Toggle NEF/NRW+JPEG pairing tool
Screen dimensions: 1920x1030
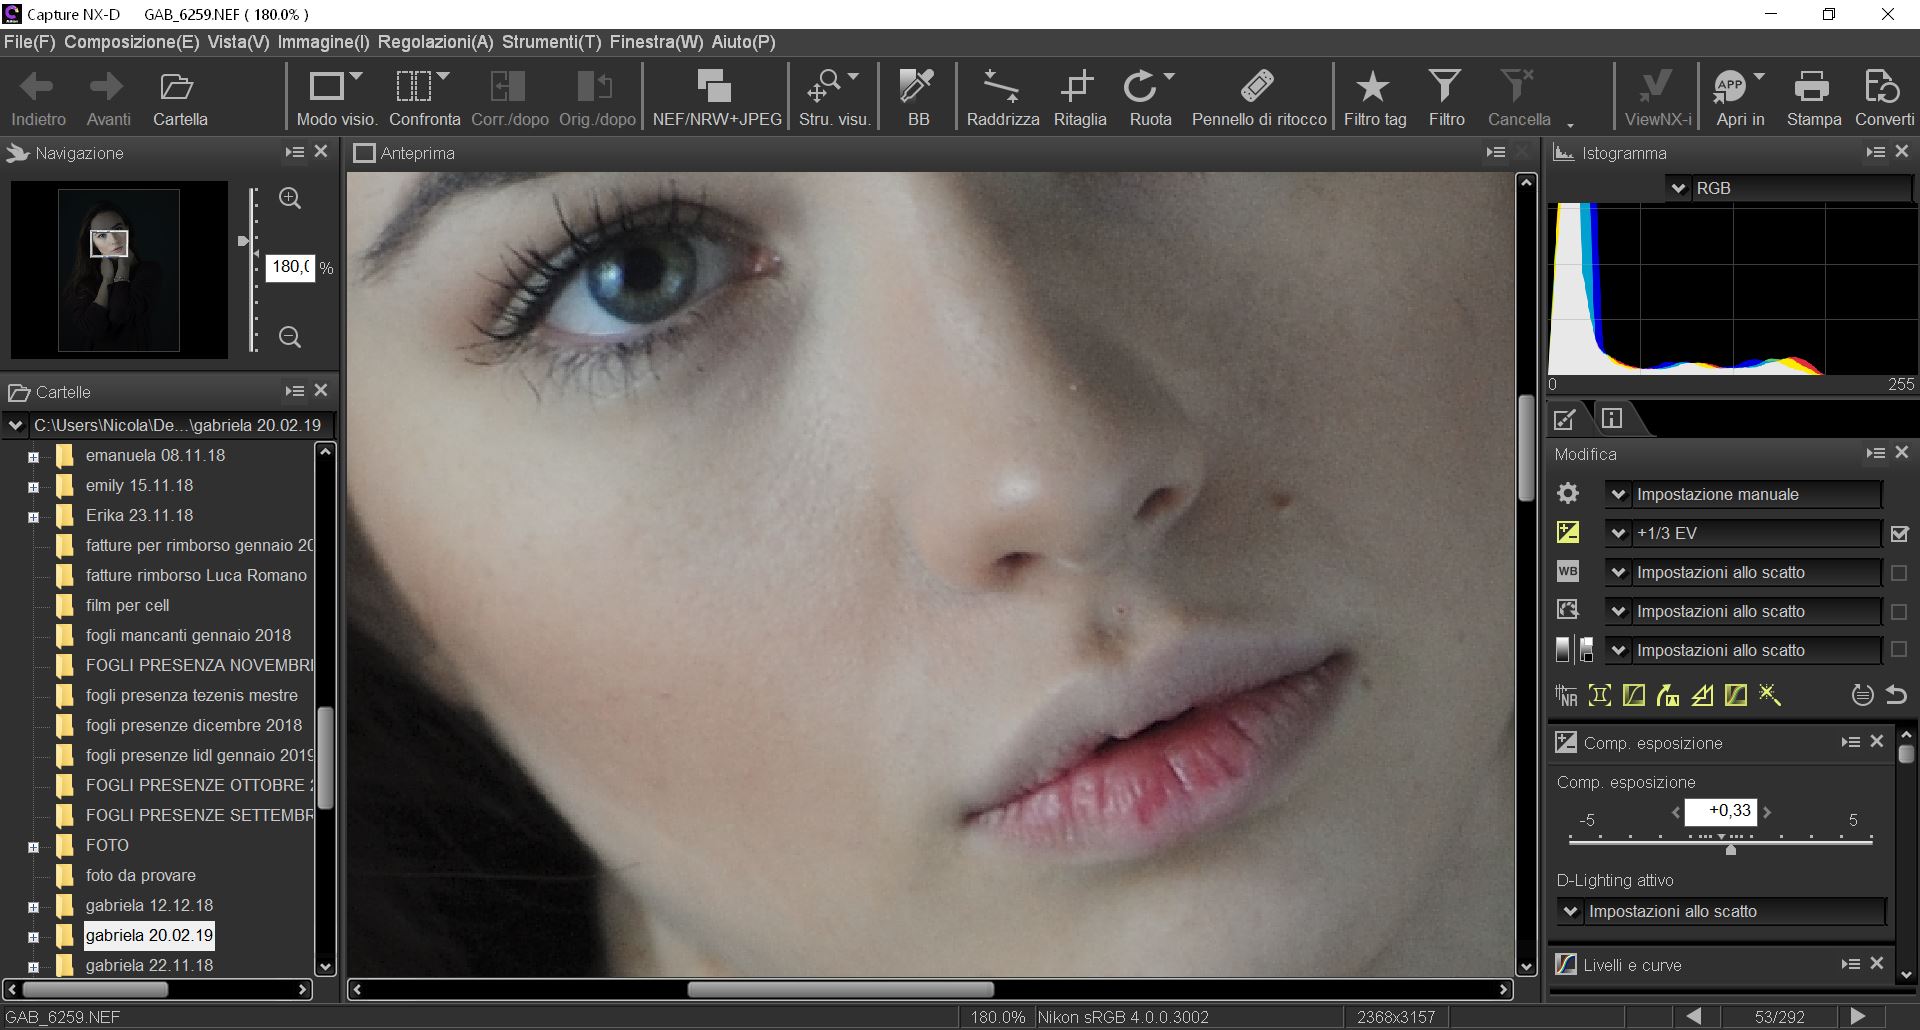tap(716, 98)
